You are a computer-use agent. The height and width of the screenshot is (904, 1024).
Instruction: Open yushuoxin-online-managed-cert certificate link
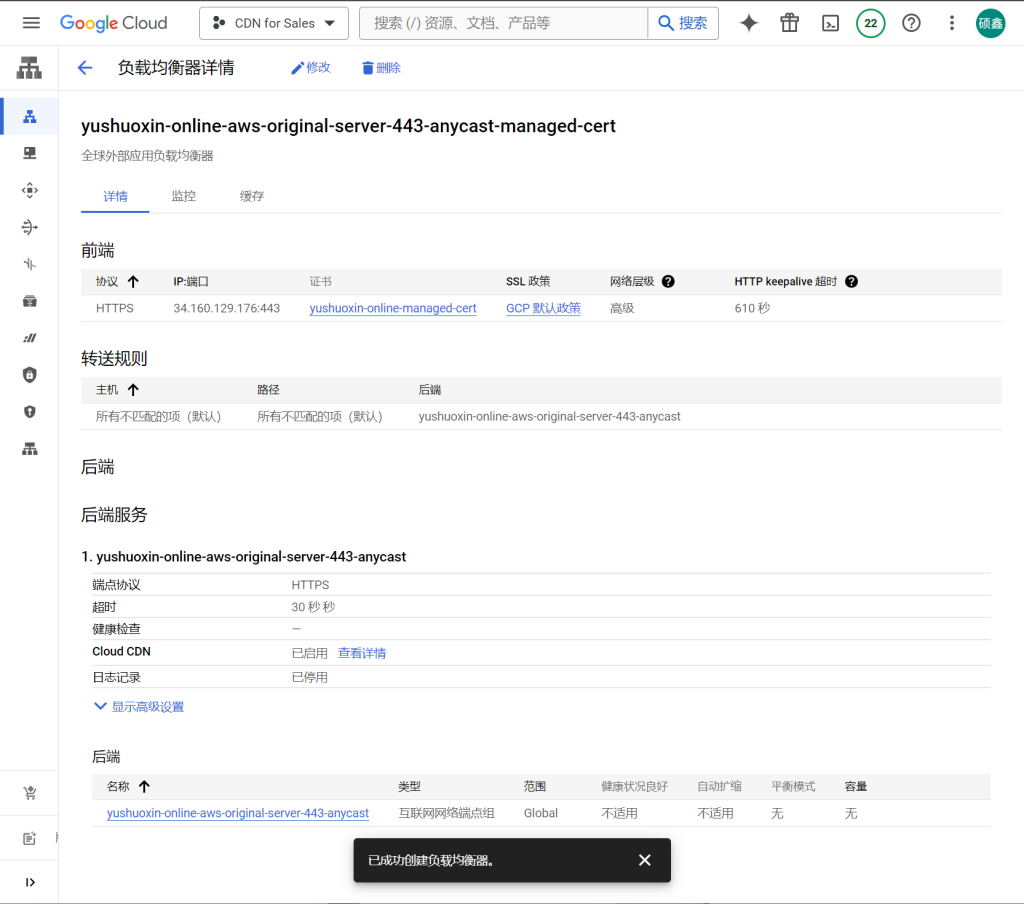(x=393, y=309)
